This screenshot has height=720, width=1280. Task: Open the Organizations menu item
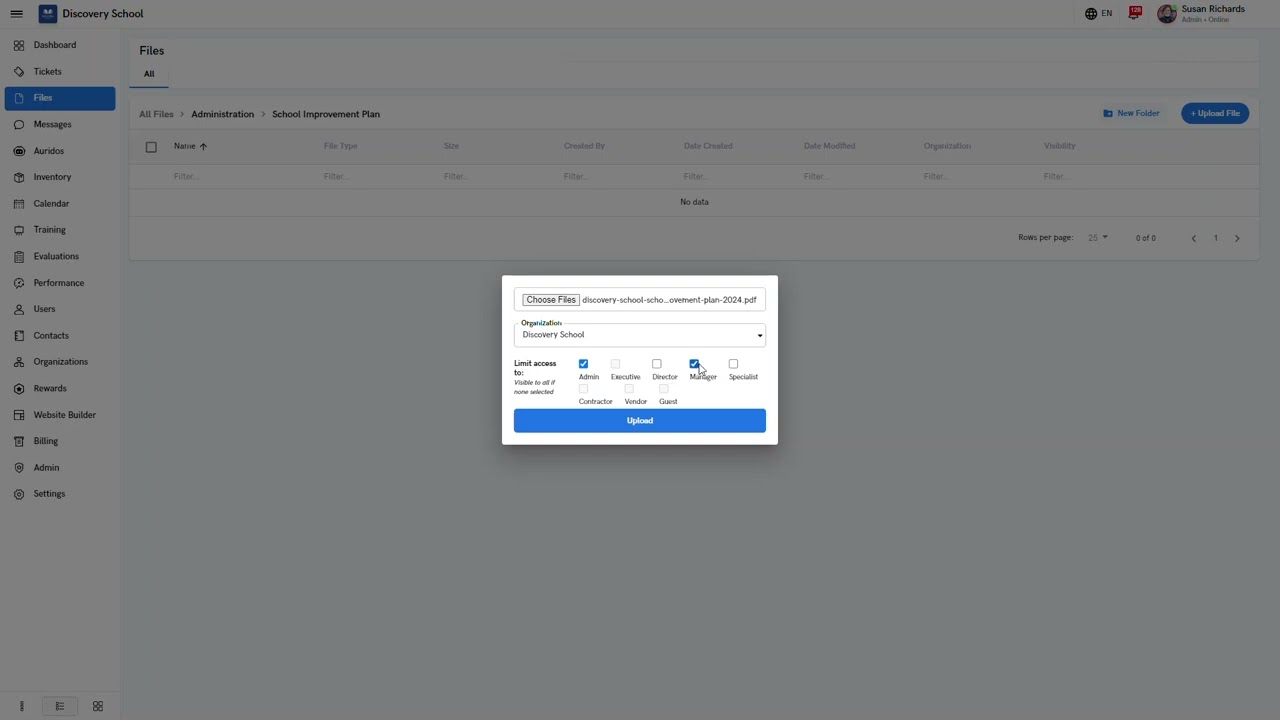60,362
